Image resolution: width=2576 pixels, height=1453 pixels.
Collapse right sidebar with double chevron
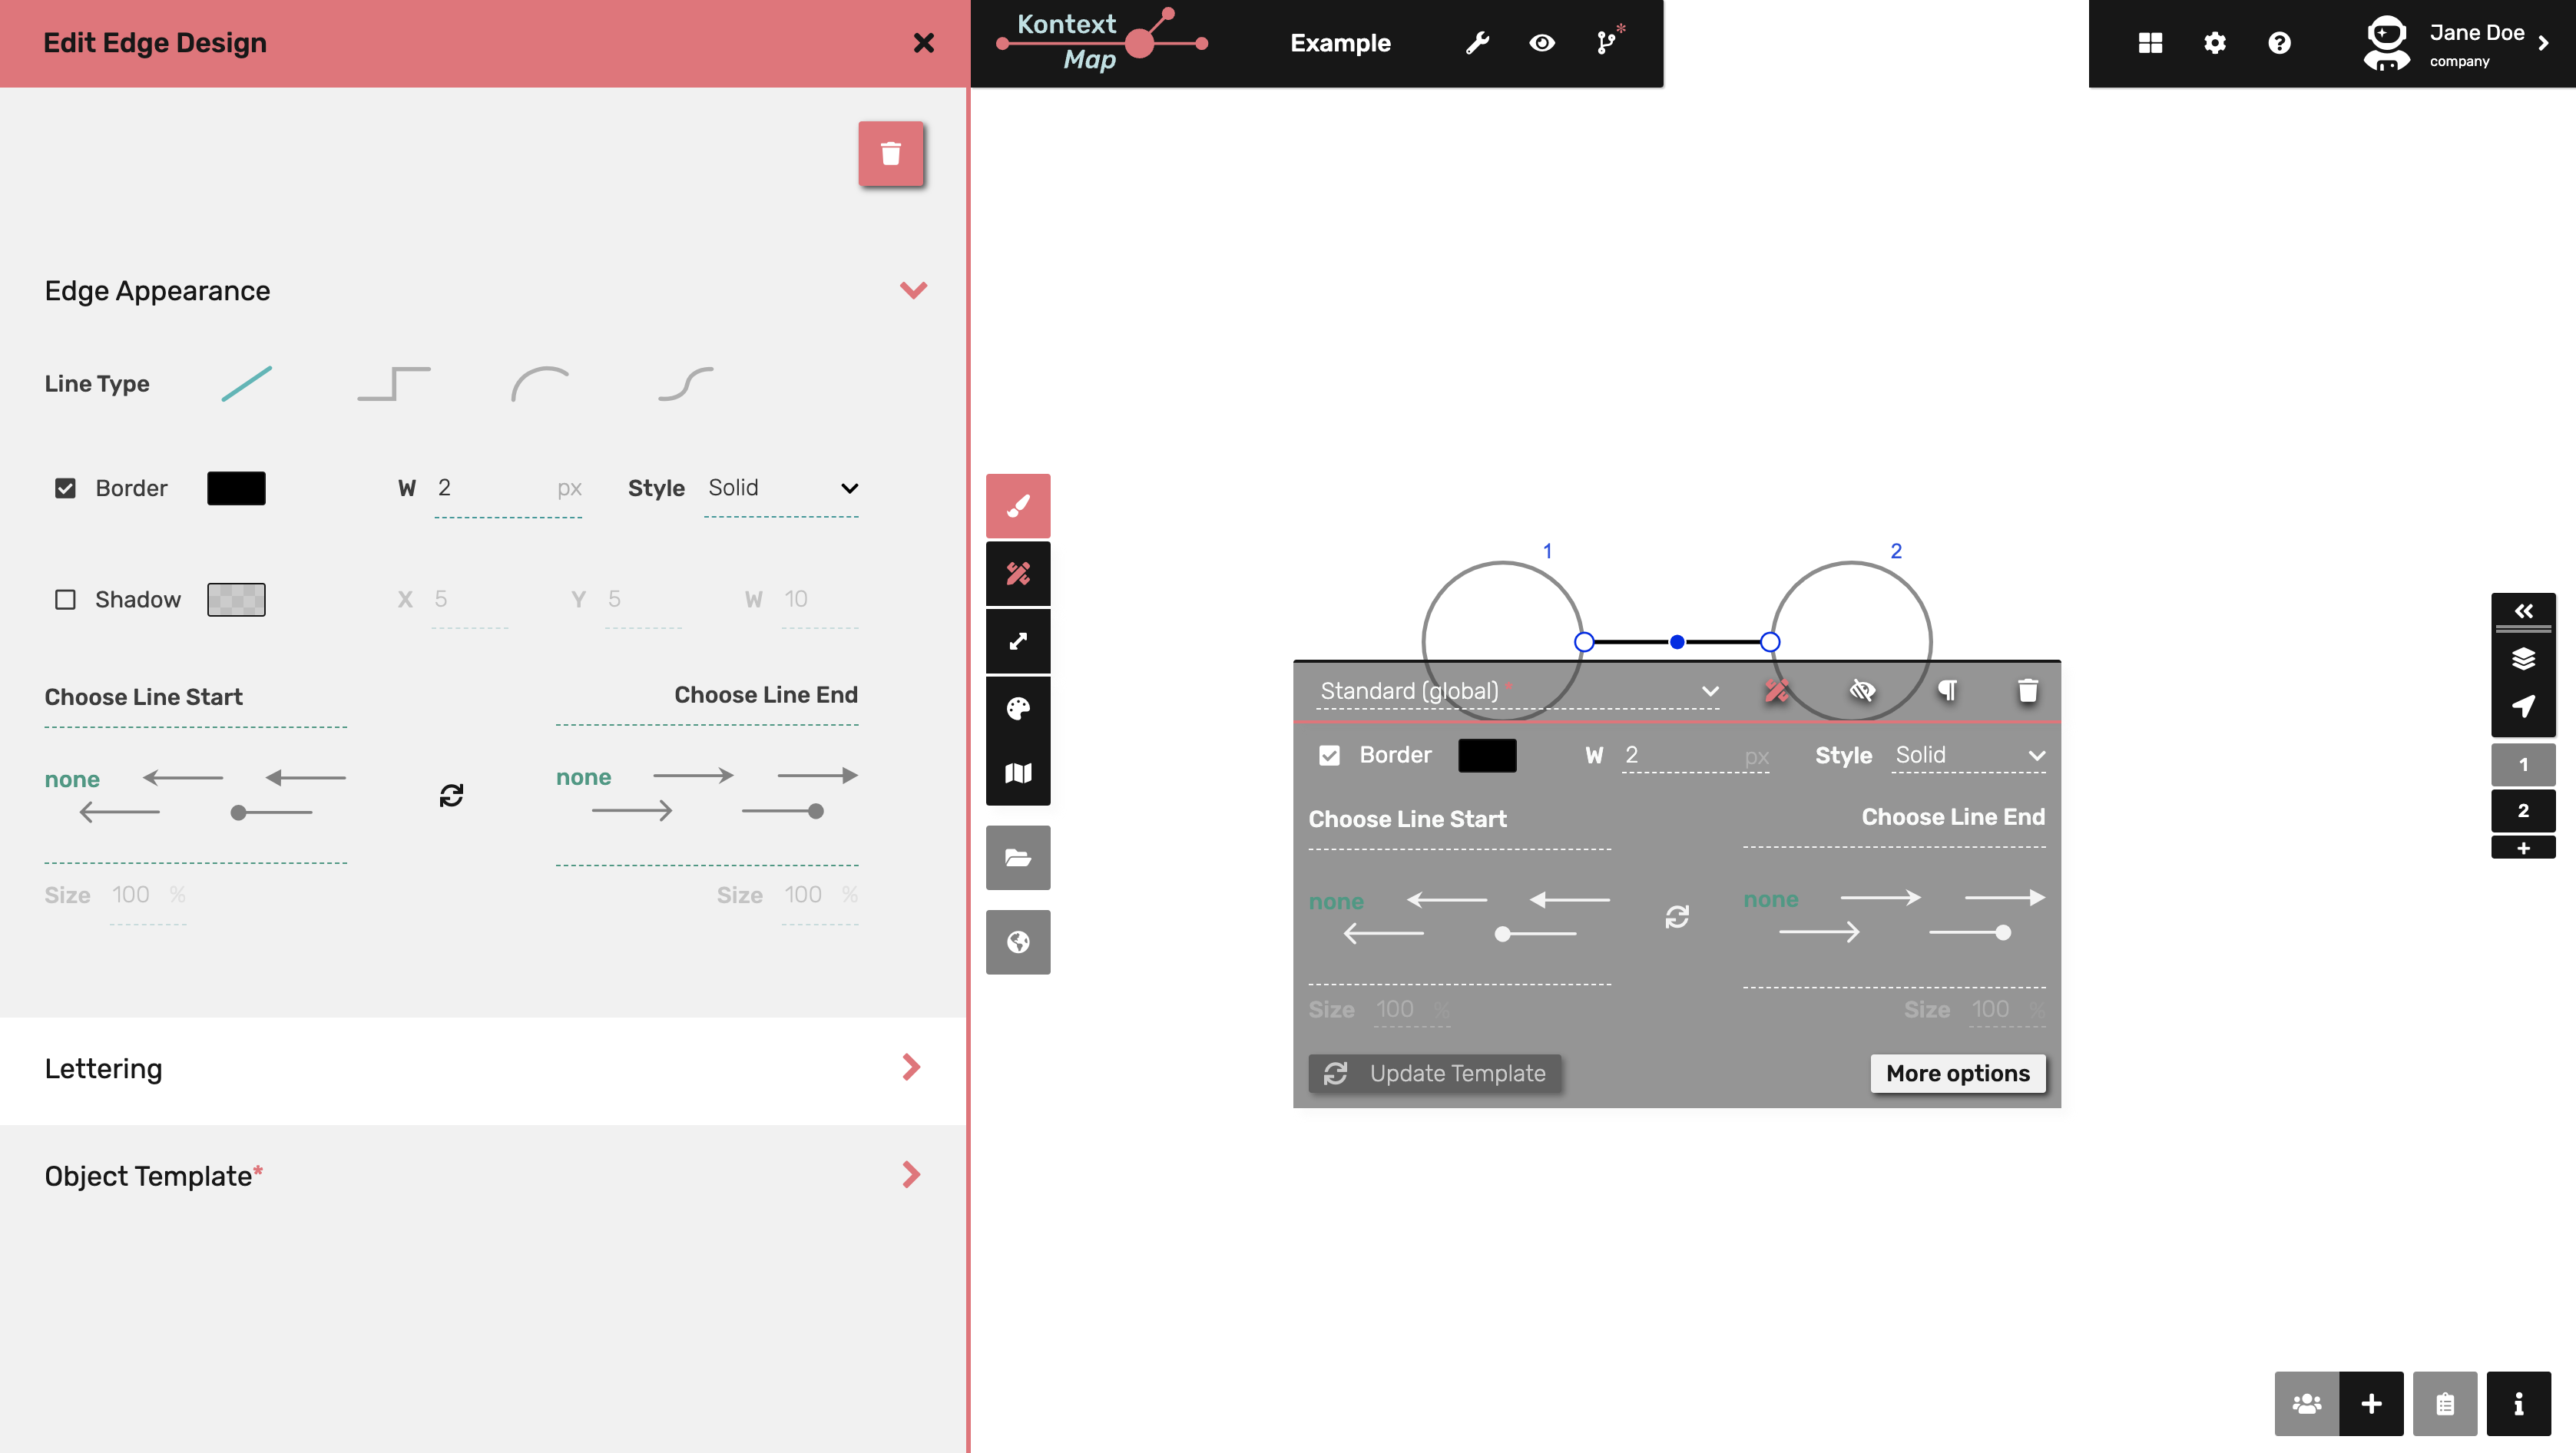pos(2523,611)
